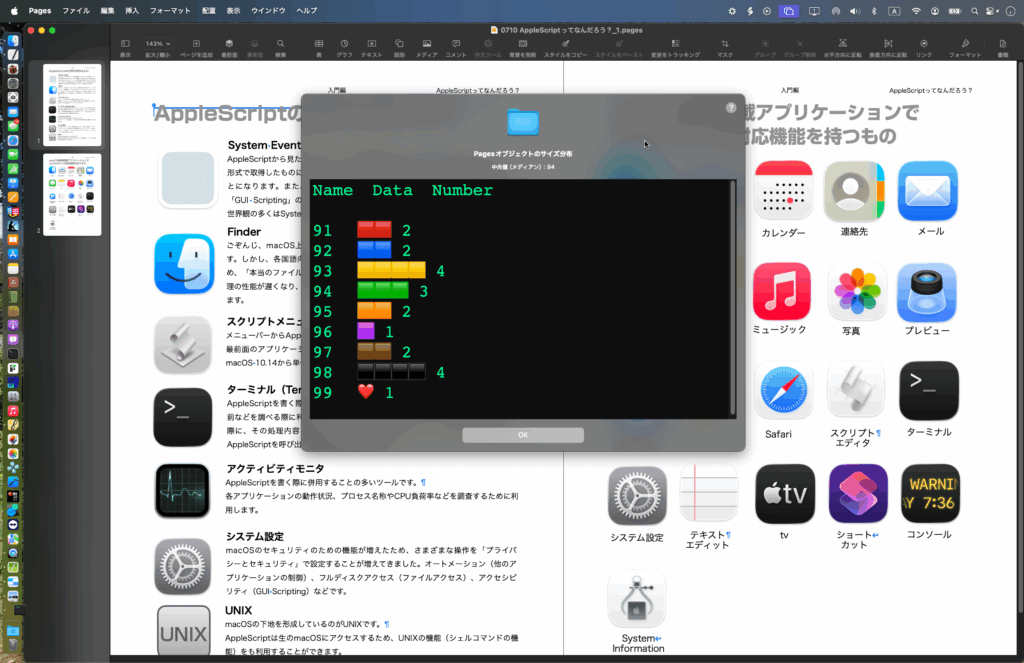The height and width of the screenshot is (663, 1024).
Task: Click the help question mark button
Action: point(731,107)
